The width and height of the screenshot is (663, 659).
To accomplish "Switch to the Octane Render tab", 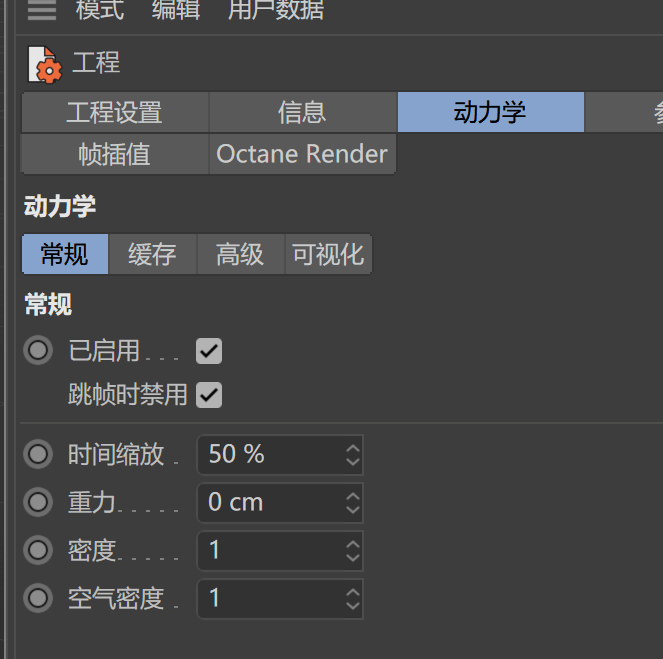I will click(x=302, y=154).
